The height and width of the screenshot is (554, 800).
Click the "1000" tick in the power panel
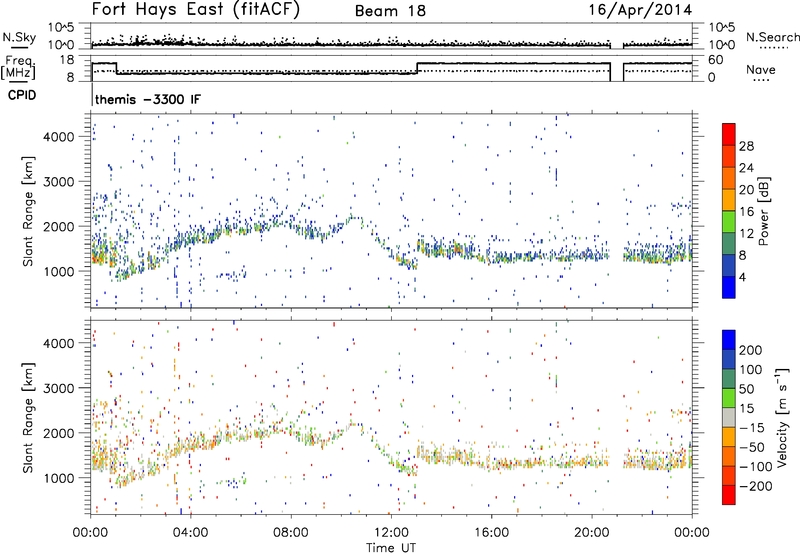tap(58, 271)
